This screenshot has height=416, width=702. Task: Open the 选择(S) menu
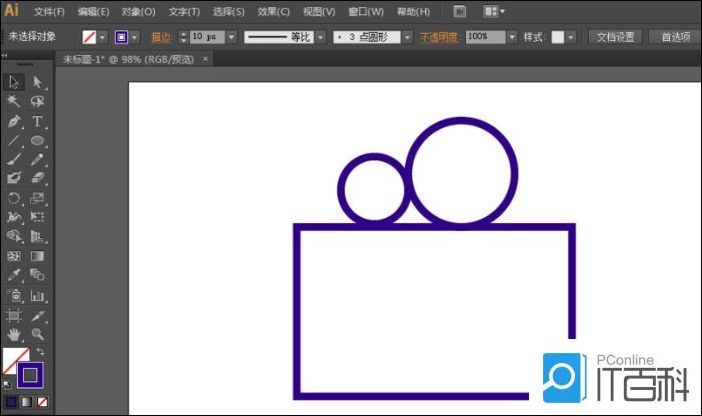click(x=229, y=12)
